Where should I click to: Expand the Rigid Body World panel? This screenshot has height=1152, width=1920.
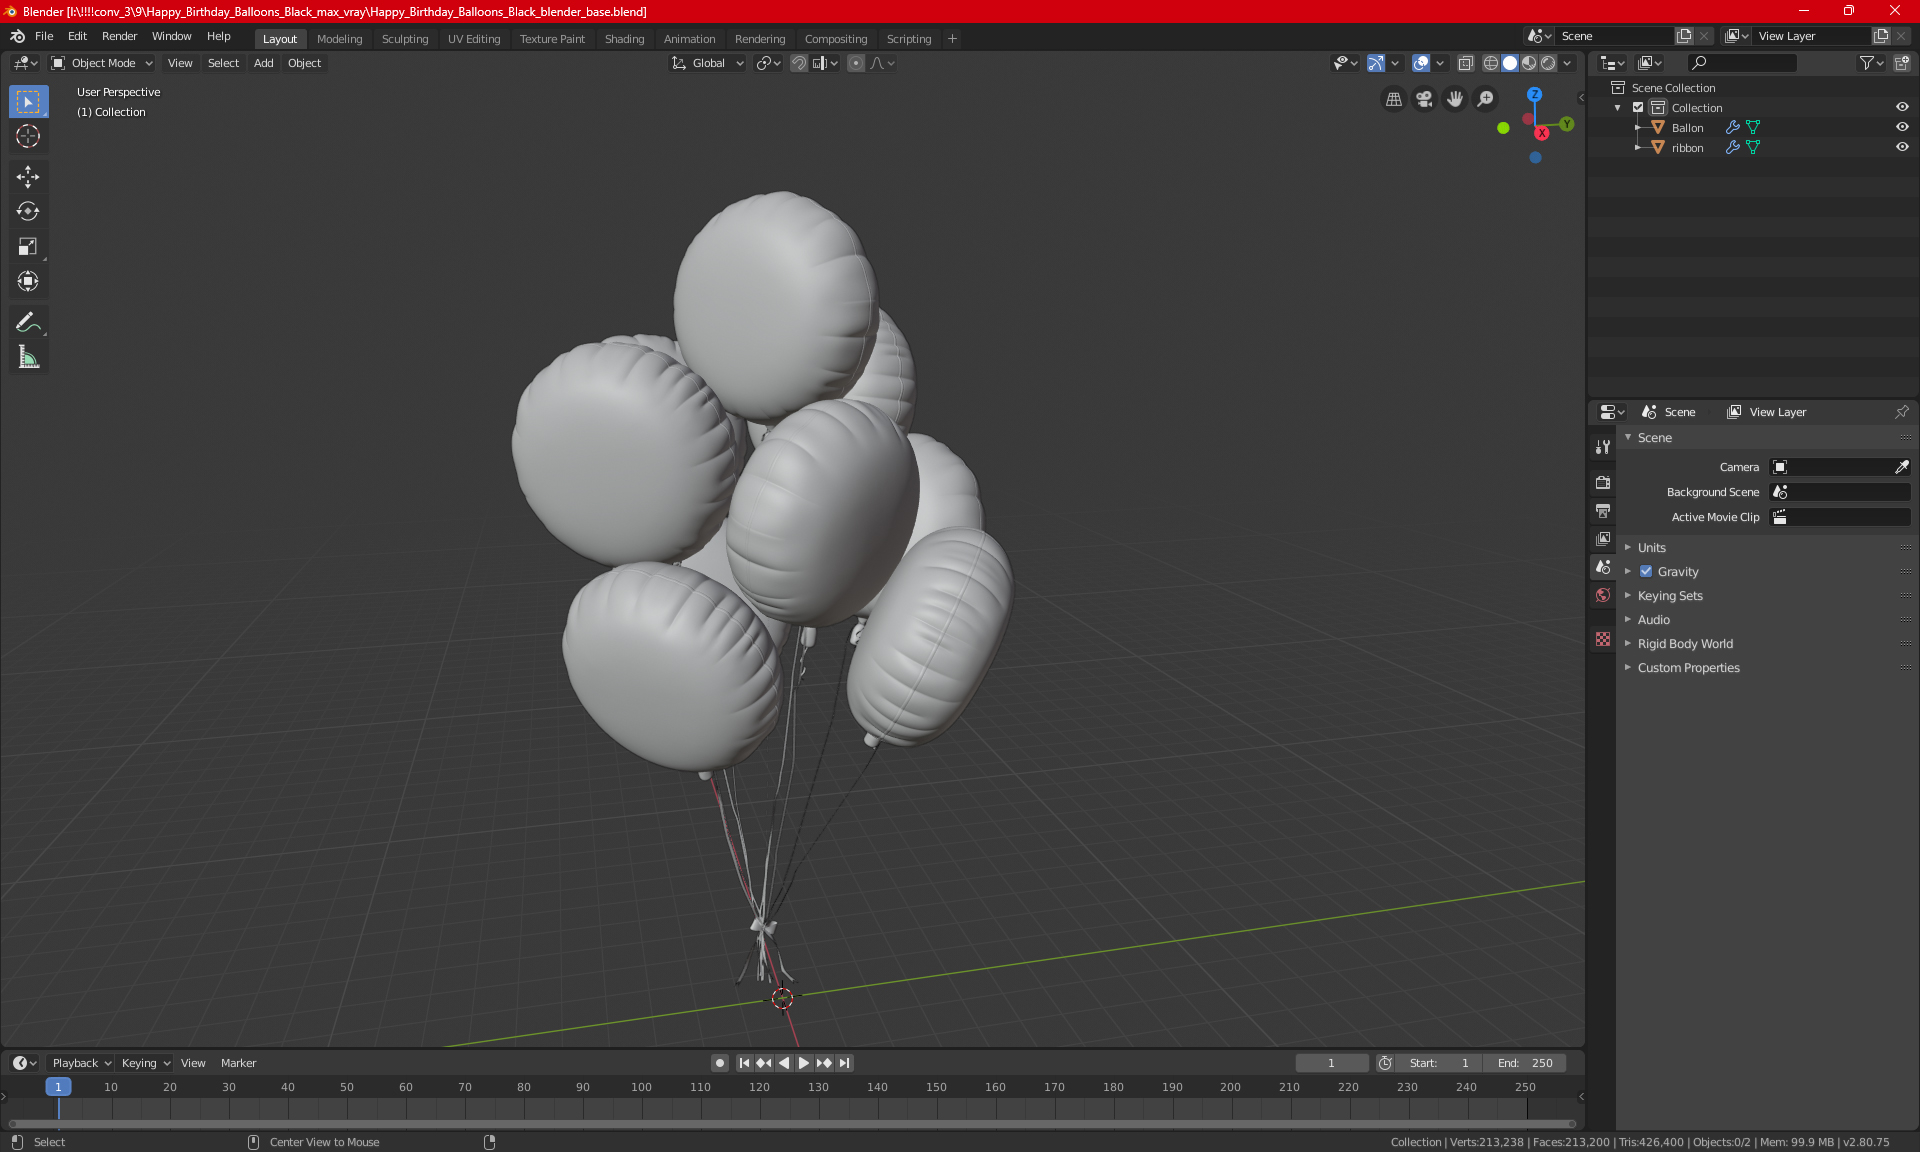(x=1685, y=644)
